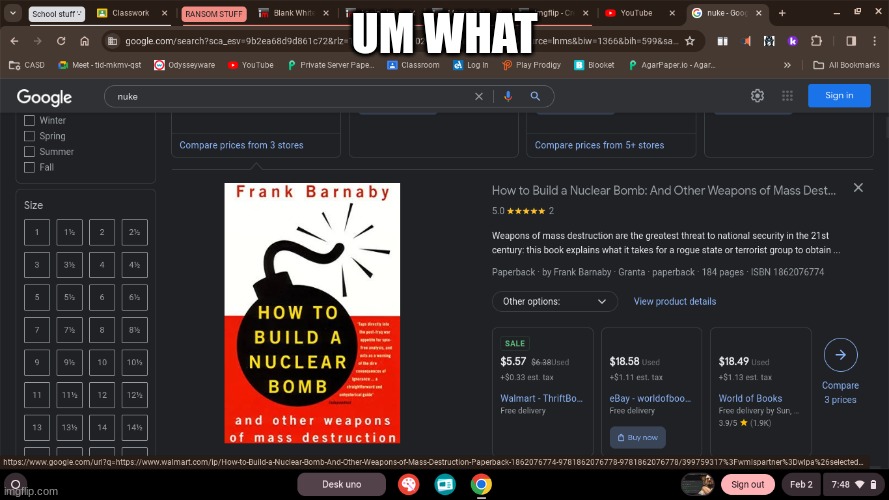Screen dimensions: 889x500
Task: Open the CASD bookmarks folder
Action: click(x=27, y=65)
